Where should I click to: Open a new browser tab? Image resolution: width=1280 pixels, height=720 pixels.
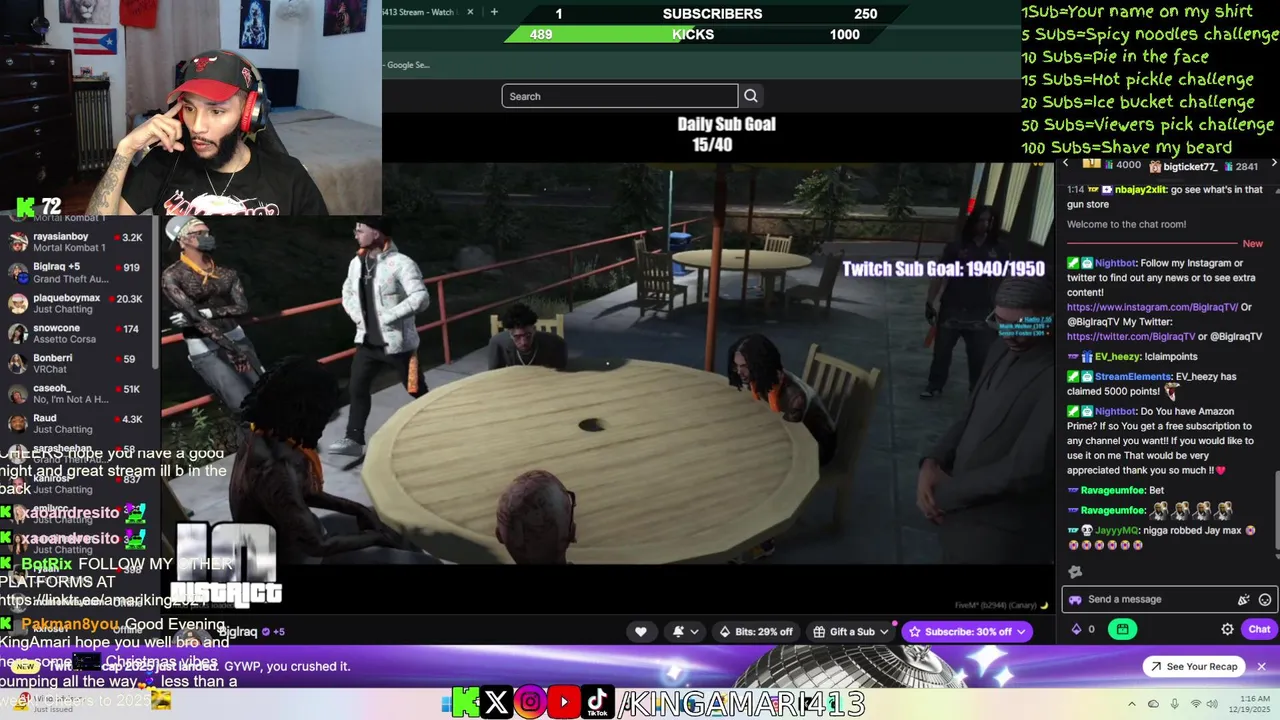click(494, 12)
